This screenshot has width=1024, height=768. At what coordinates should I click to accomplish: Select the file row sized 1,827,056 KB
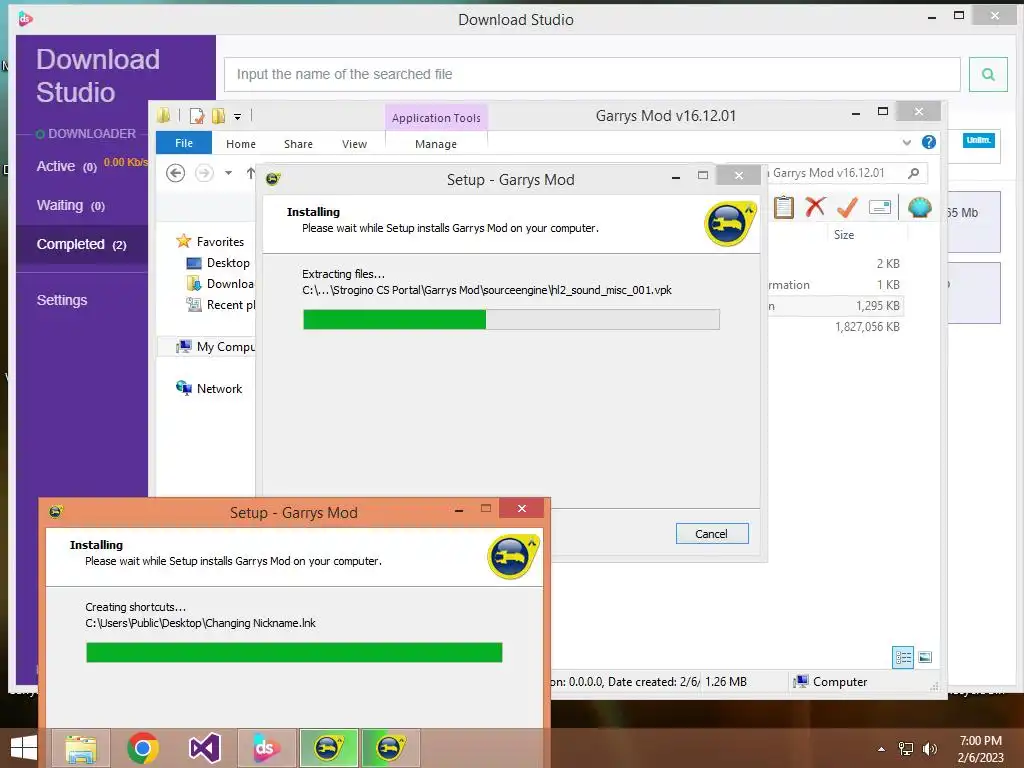(x=837, y=327)
